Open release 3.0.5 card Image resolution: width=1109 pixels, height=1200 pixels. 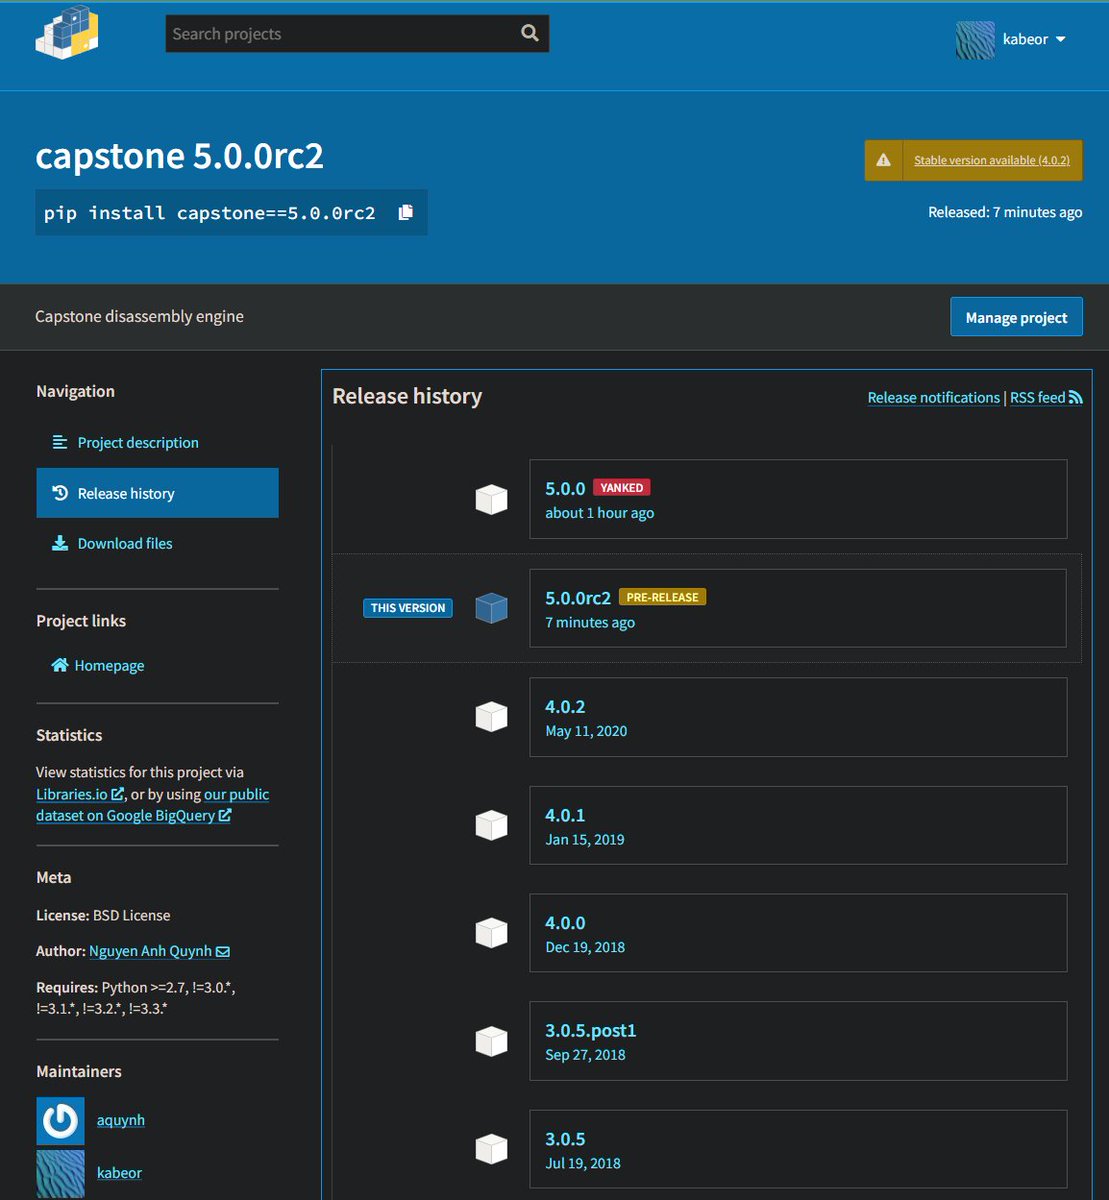[798, 1149]
